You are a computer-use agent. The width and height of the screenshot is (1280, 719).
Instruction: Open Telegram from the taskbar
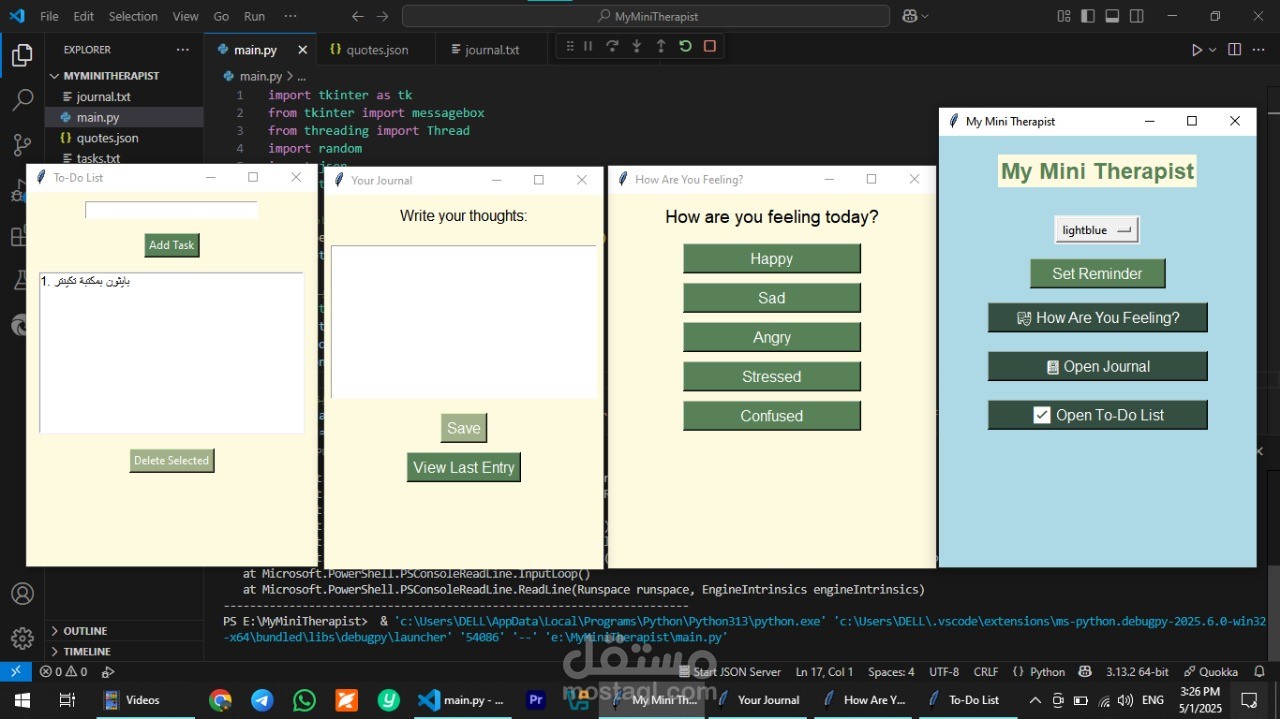262,700
